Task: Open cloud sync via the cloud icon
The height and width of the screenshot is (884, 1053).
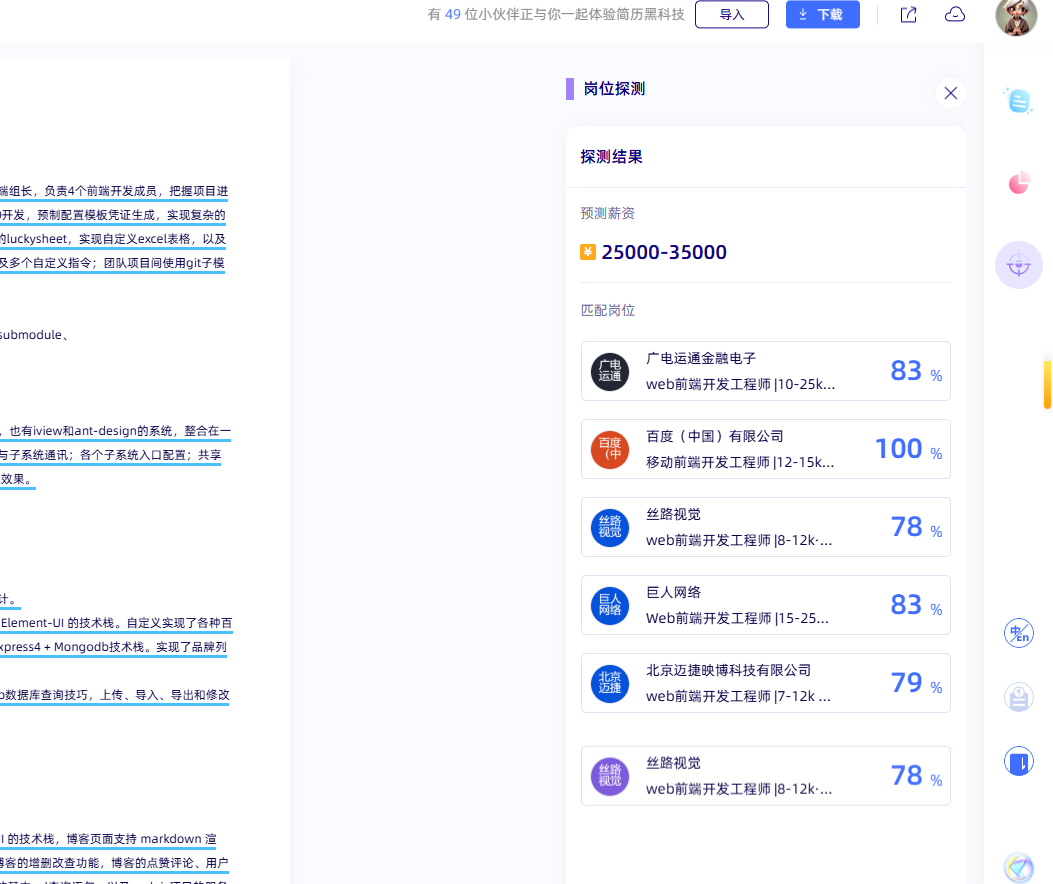Action: [954, 14]
